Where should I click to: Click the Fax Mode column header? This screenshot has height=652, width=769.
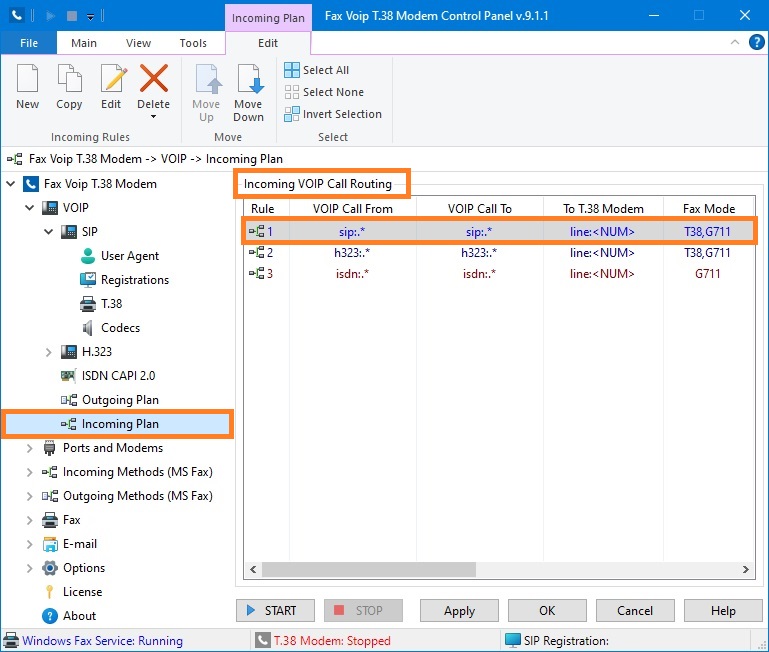pyautogui.click(x=709, y=209)
